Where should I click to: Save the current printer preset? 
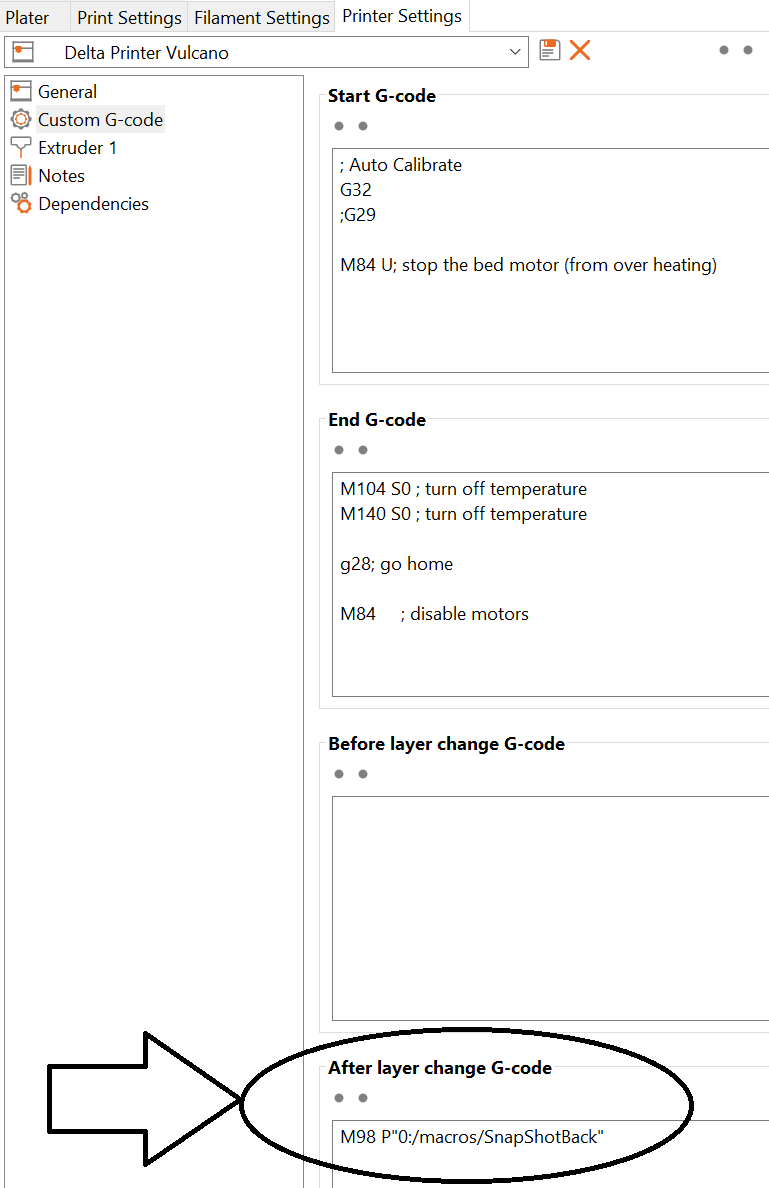[x=549, y=50]
